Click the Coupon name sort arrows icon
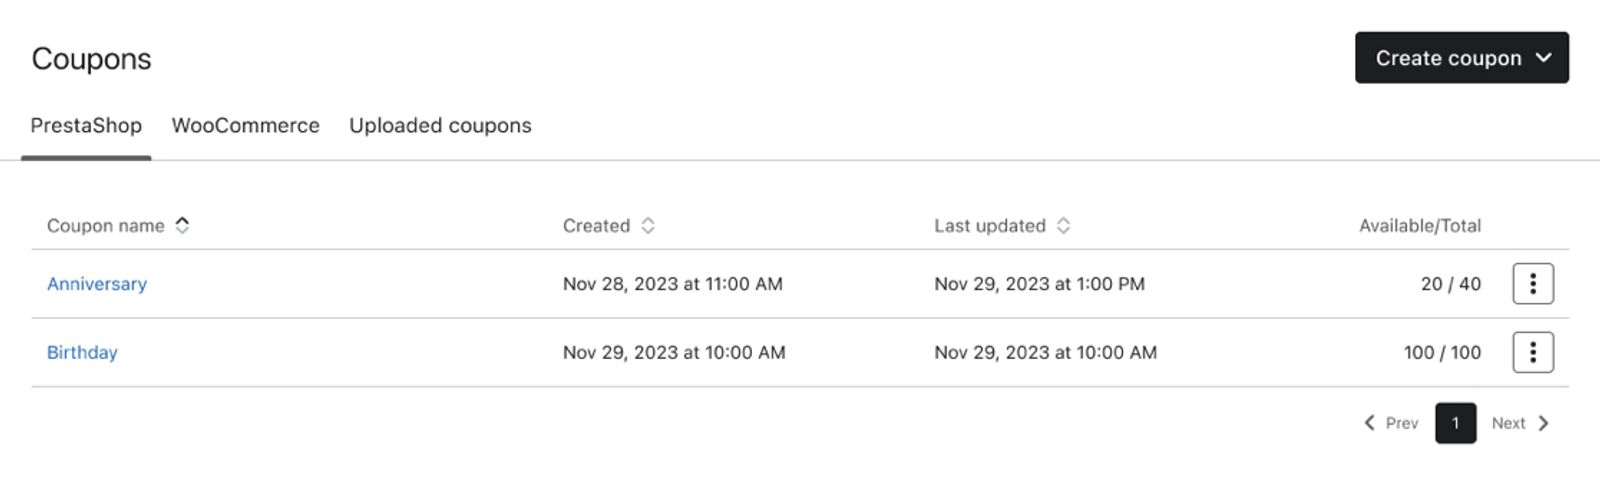 [x=182, y=225]
